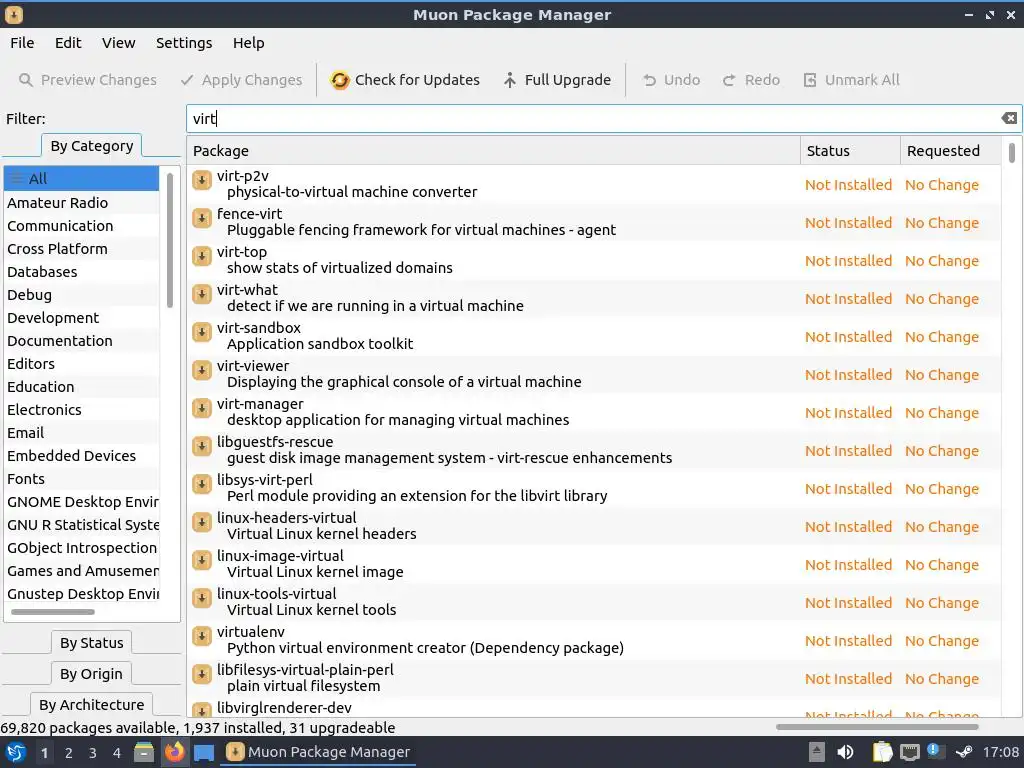Select the Fonts category
Image resolution: width=1024 pixels, height=768 pixels.
coord(81,479)
